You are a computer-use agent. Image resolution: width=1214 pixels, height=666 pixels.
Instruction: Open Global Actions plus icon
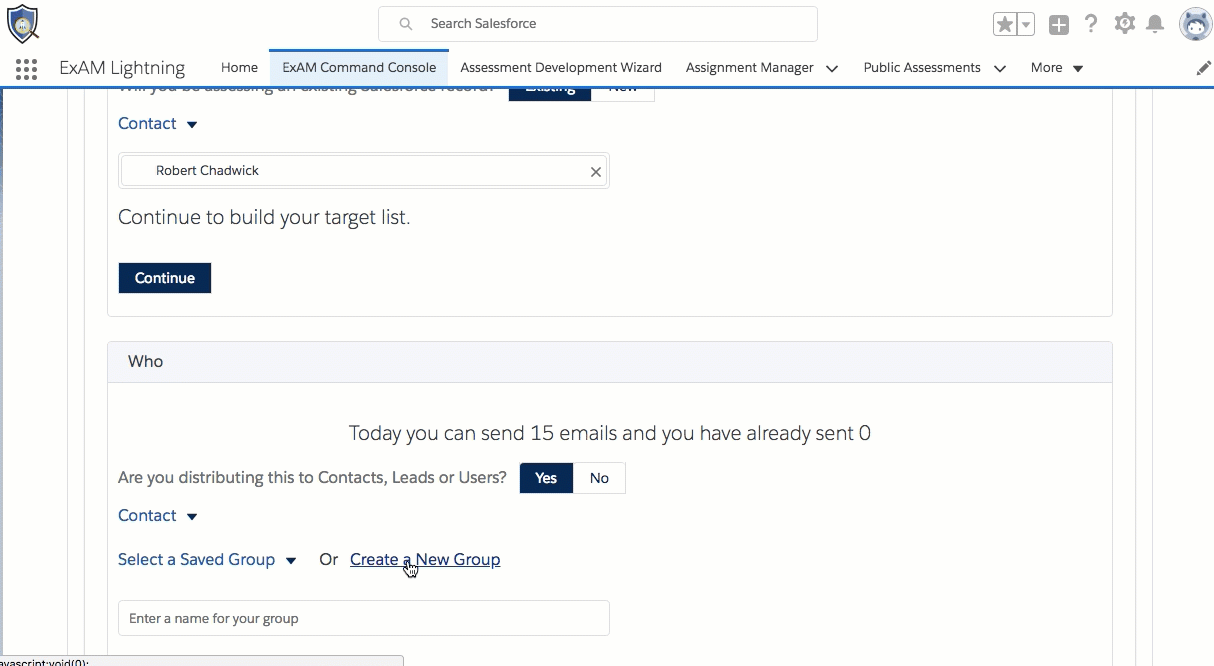[x=1059, y=25]
